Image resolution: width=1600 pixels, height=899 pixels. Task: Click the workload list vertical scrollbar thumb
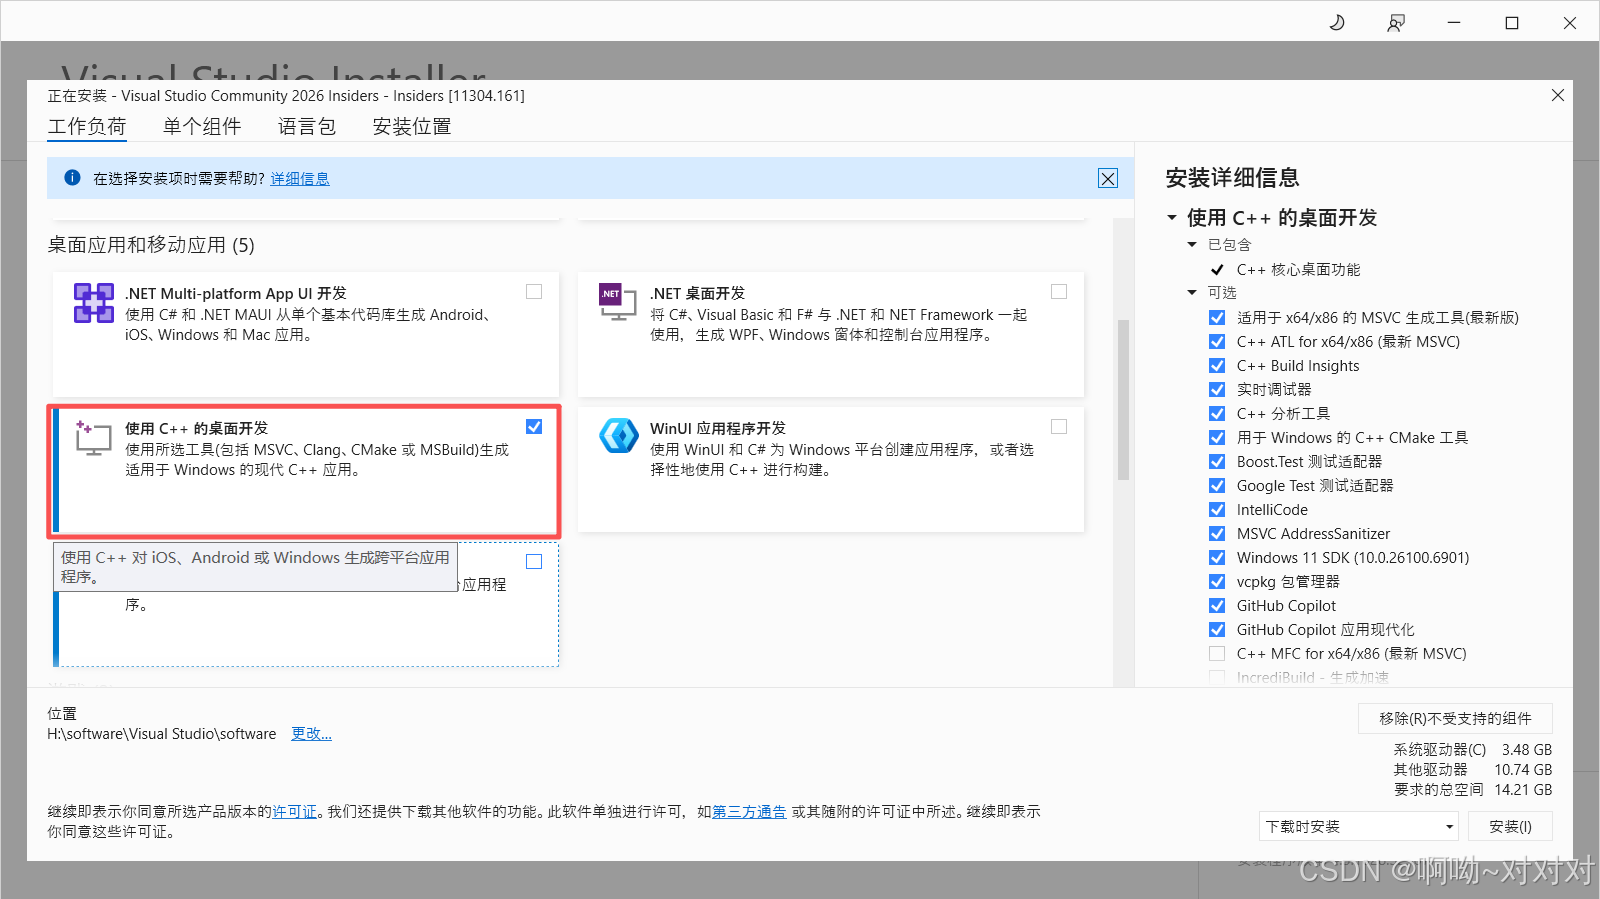coord(1123,400)
